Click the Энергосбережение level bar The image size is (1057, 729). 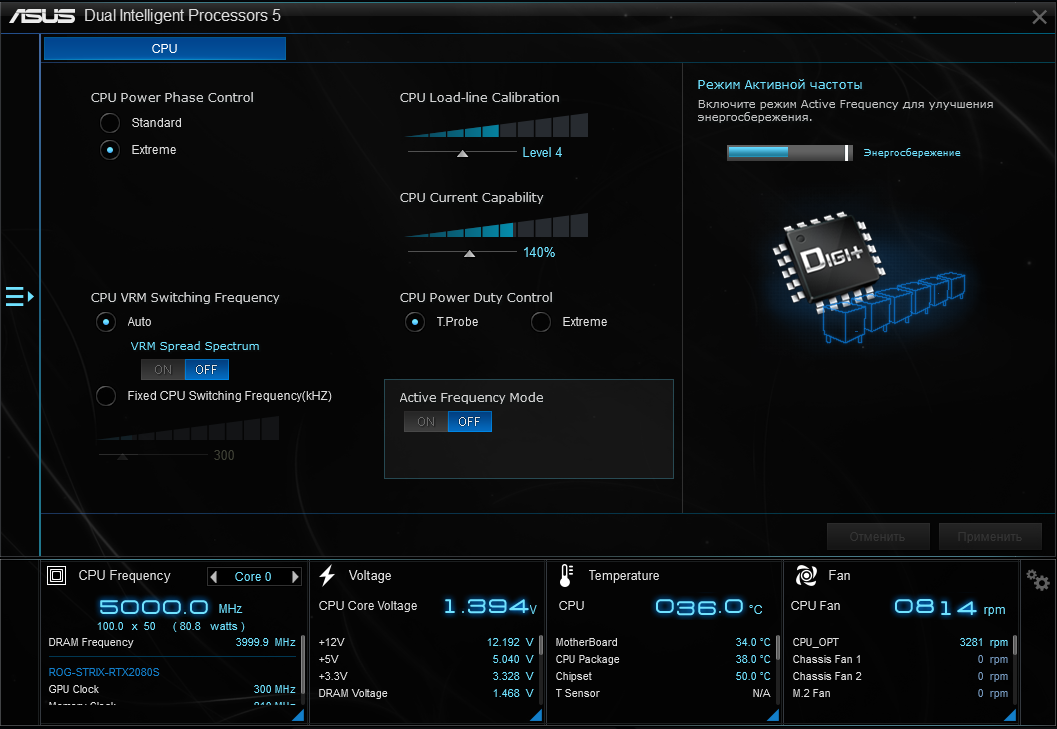(x=789, y=153)
